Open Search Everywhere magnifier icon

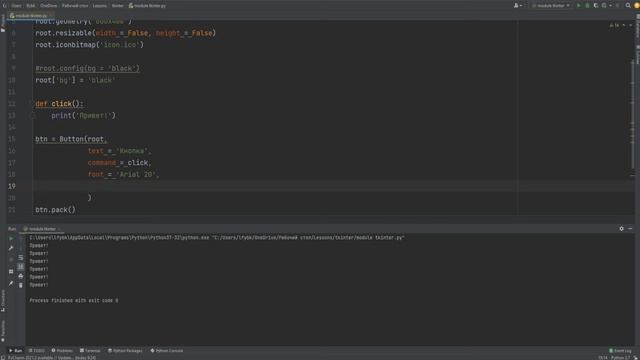click(628, 6)
